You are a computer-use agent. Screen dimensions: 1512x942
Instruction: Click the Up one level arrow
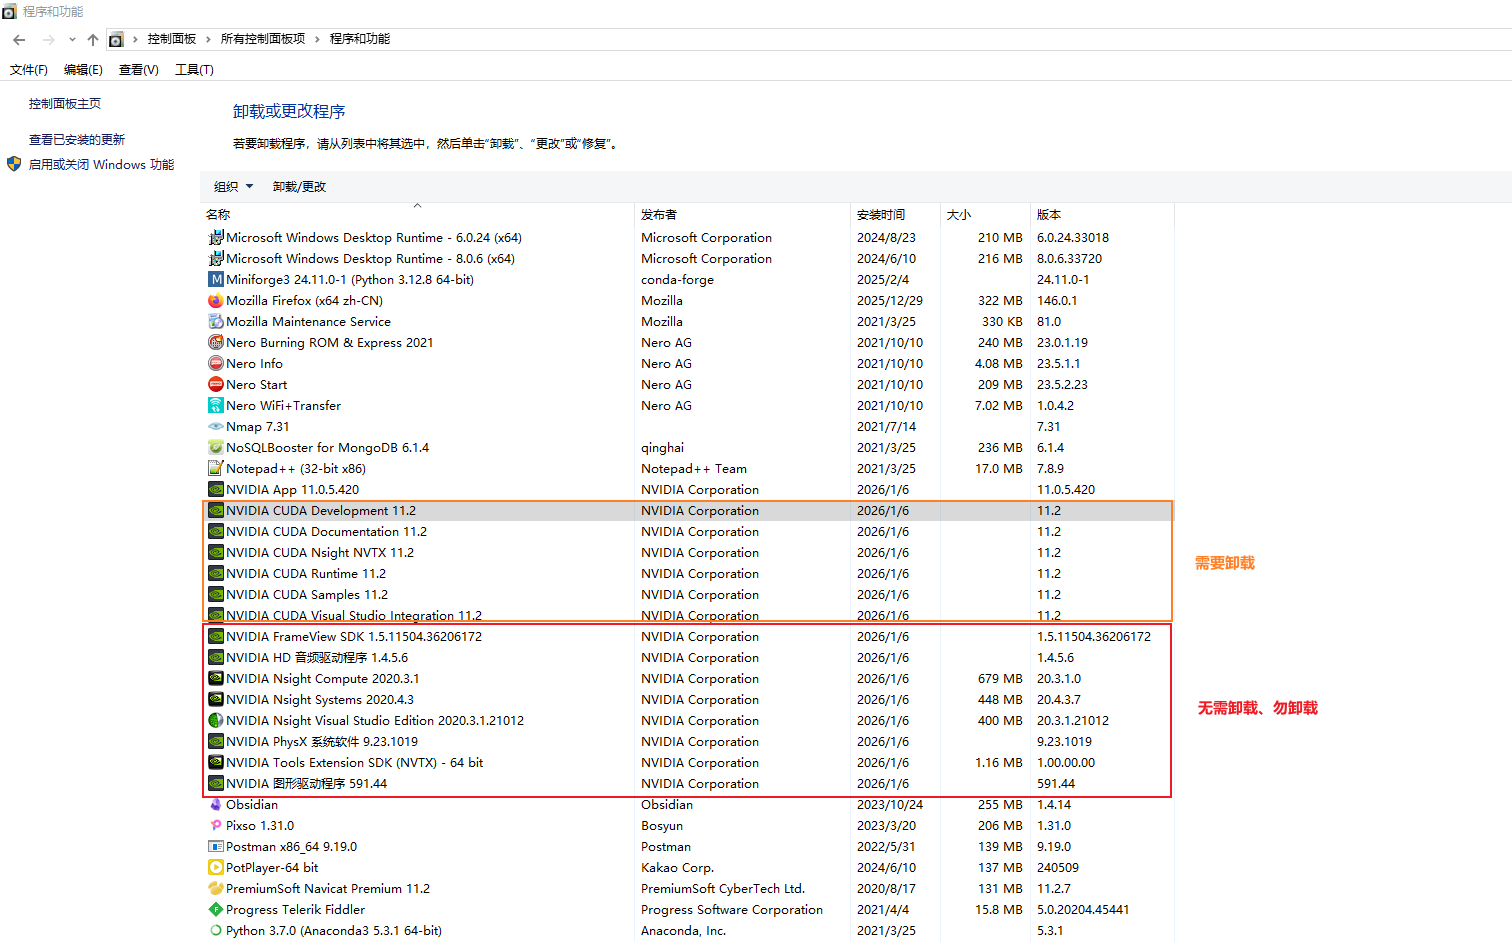(x=93, y=39)
